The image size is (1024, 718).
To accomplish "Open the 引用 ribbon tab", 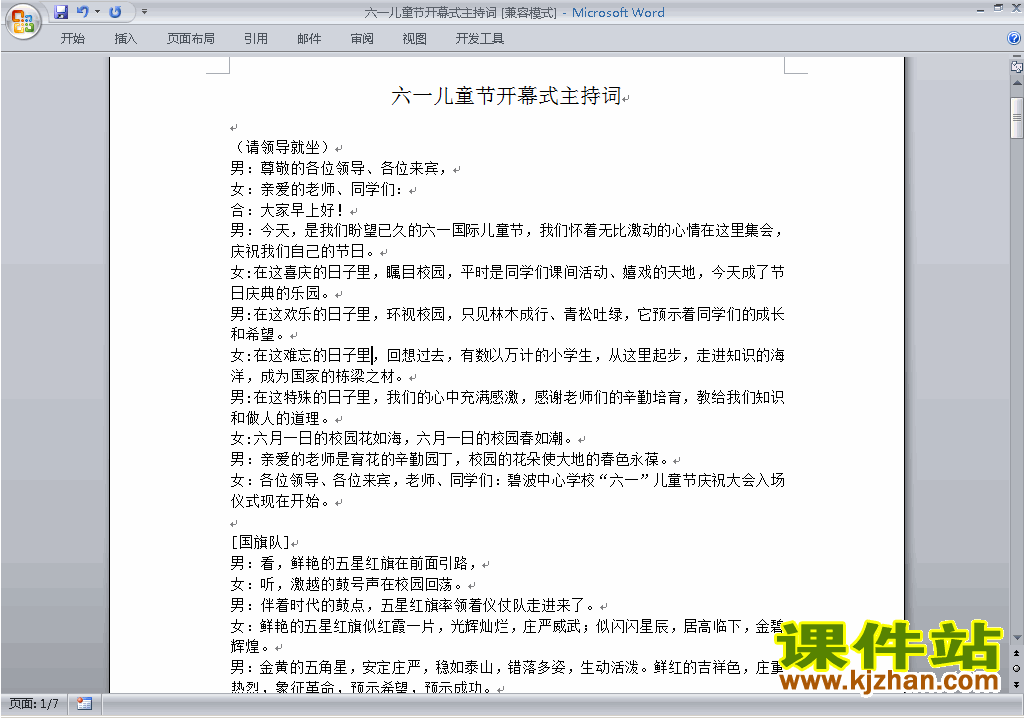I will (255, 39).
